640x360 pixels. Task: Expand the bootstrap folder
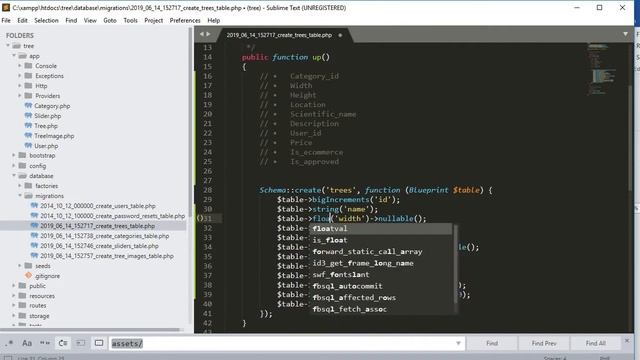pos(13,156)
